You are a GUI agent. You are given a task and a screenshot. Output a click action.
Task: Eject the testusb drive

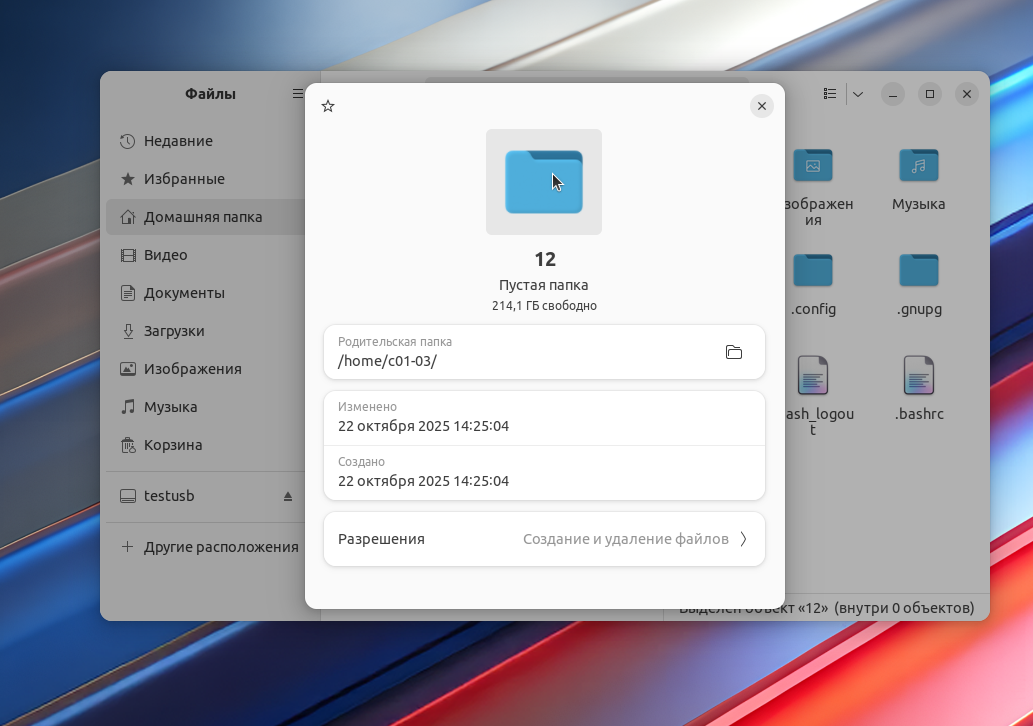pos(288,496)
